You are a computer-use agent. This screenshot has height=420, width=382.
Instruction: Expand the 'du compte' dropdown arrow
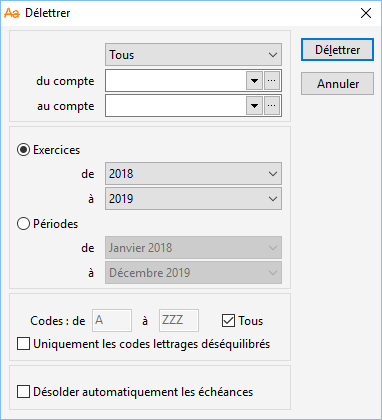click(x=254, y=81)
